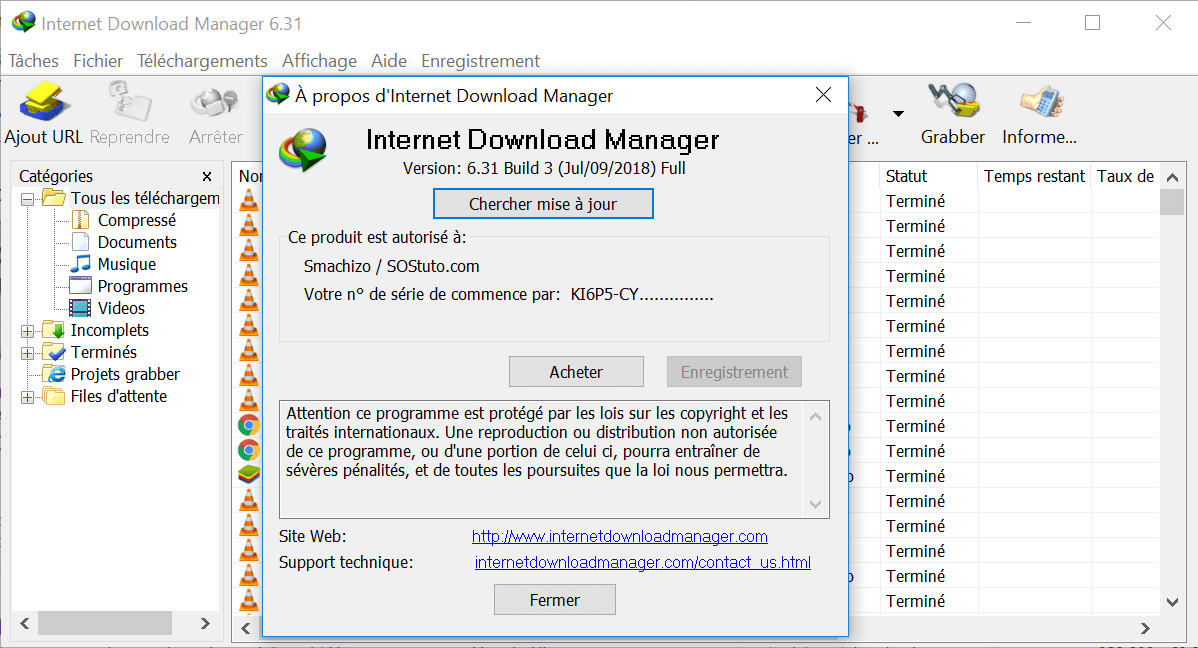
Task: Expand the Terminés tree node
Action: [28, 353]
